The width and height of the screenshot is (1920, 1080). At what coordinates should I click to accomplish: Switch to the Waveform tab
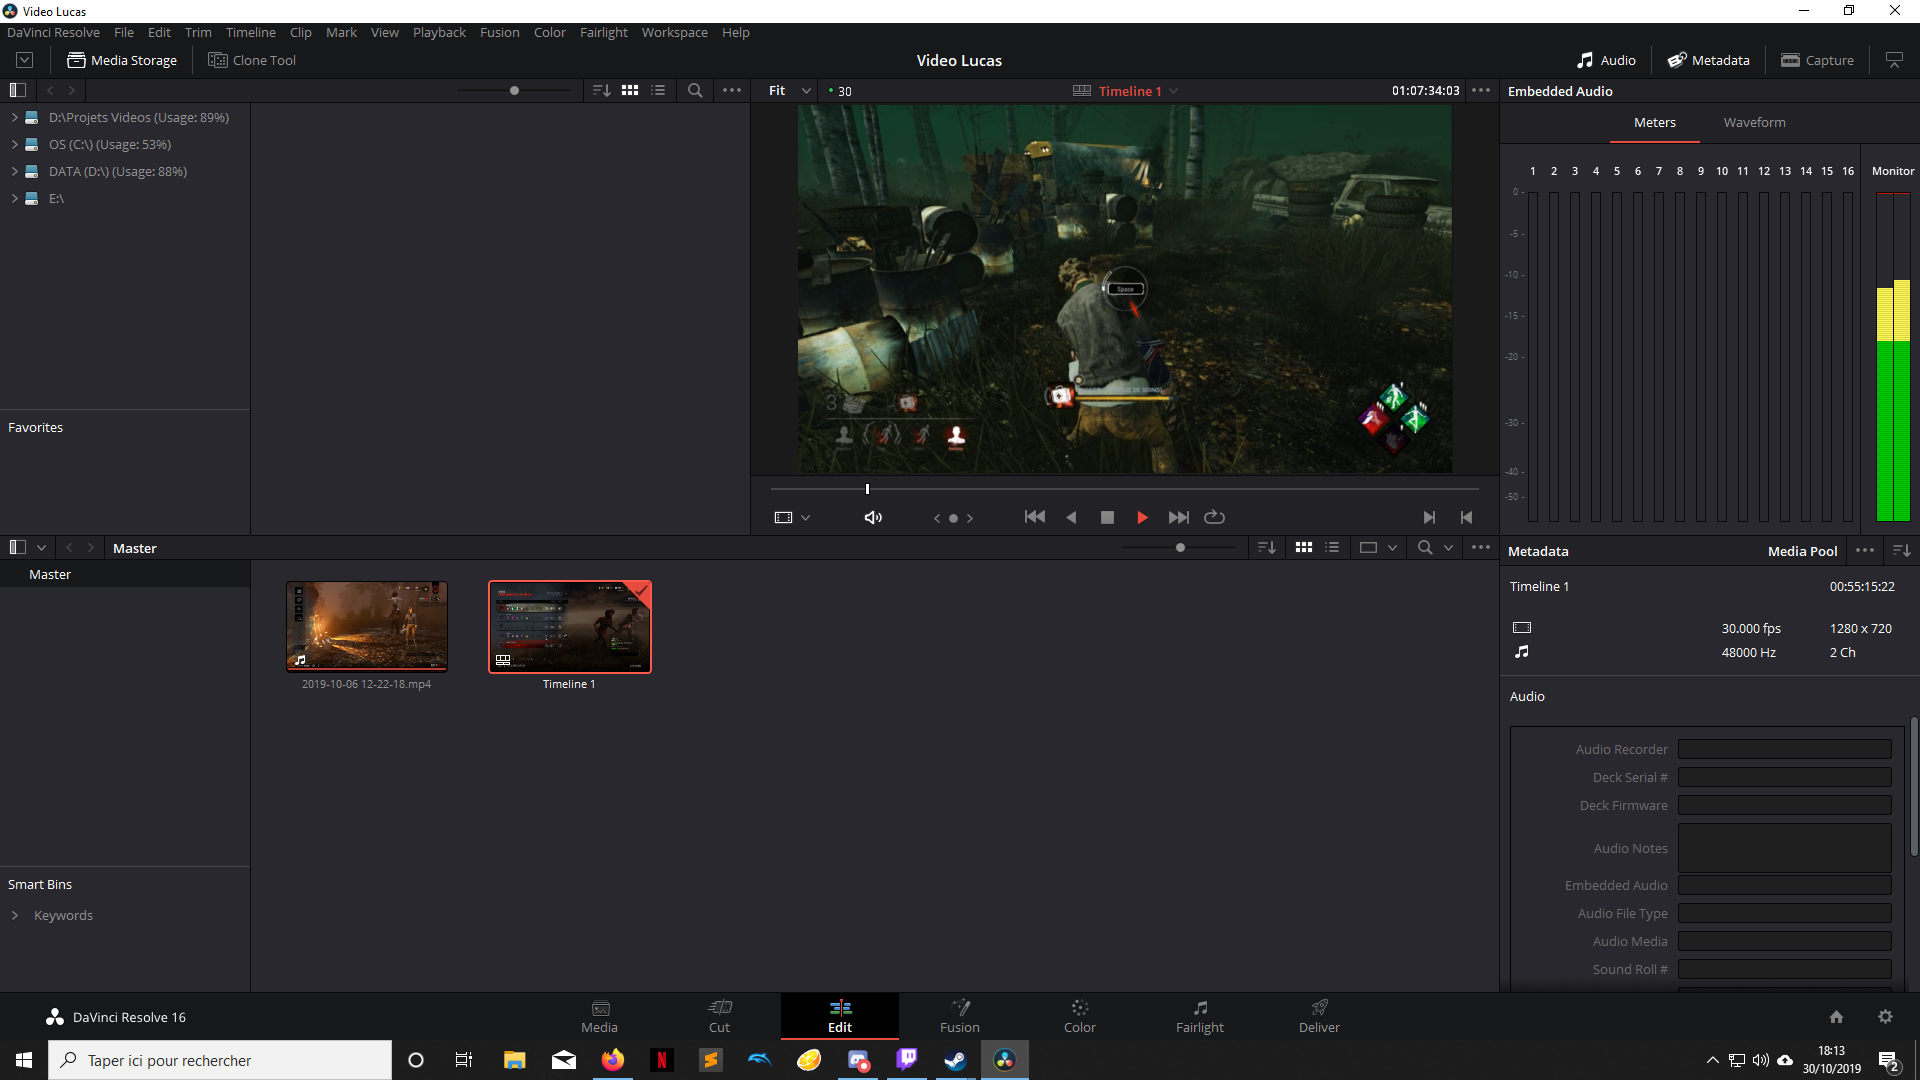tap(1754, 122)
